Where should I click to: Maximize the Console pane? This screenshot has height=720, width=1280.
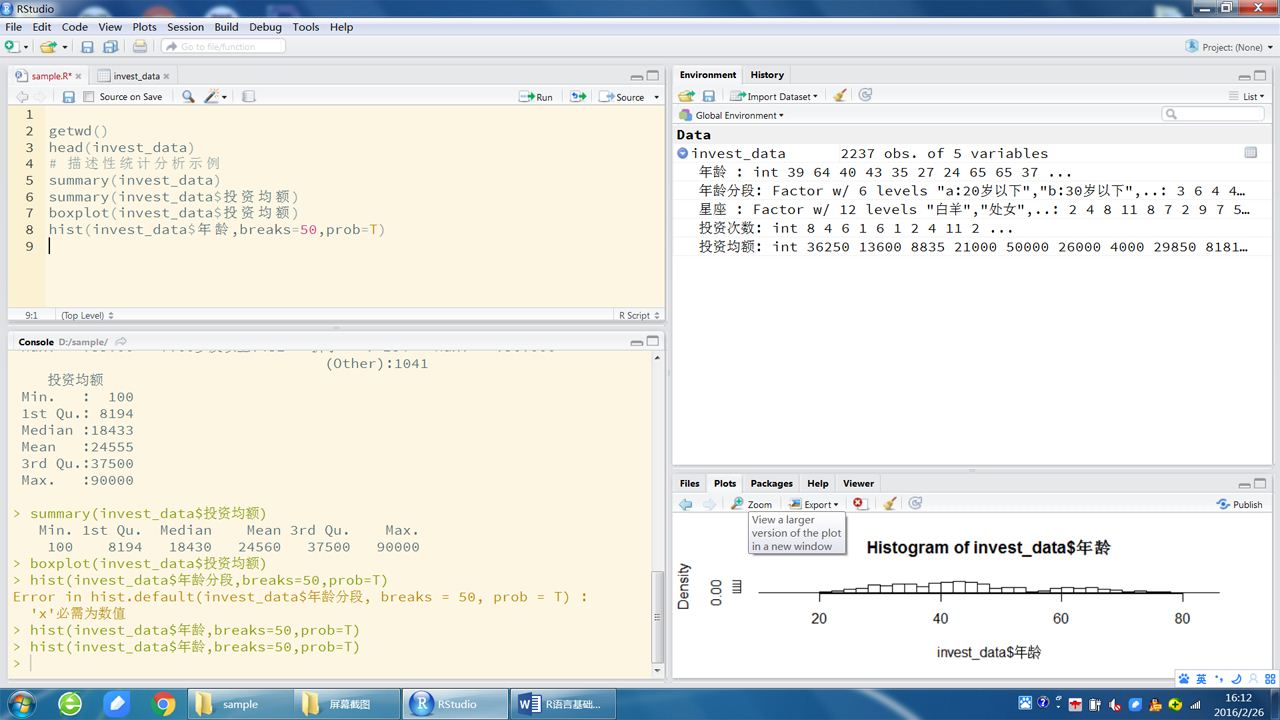click(x=652, y=342)
